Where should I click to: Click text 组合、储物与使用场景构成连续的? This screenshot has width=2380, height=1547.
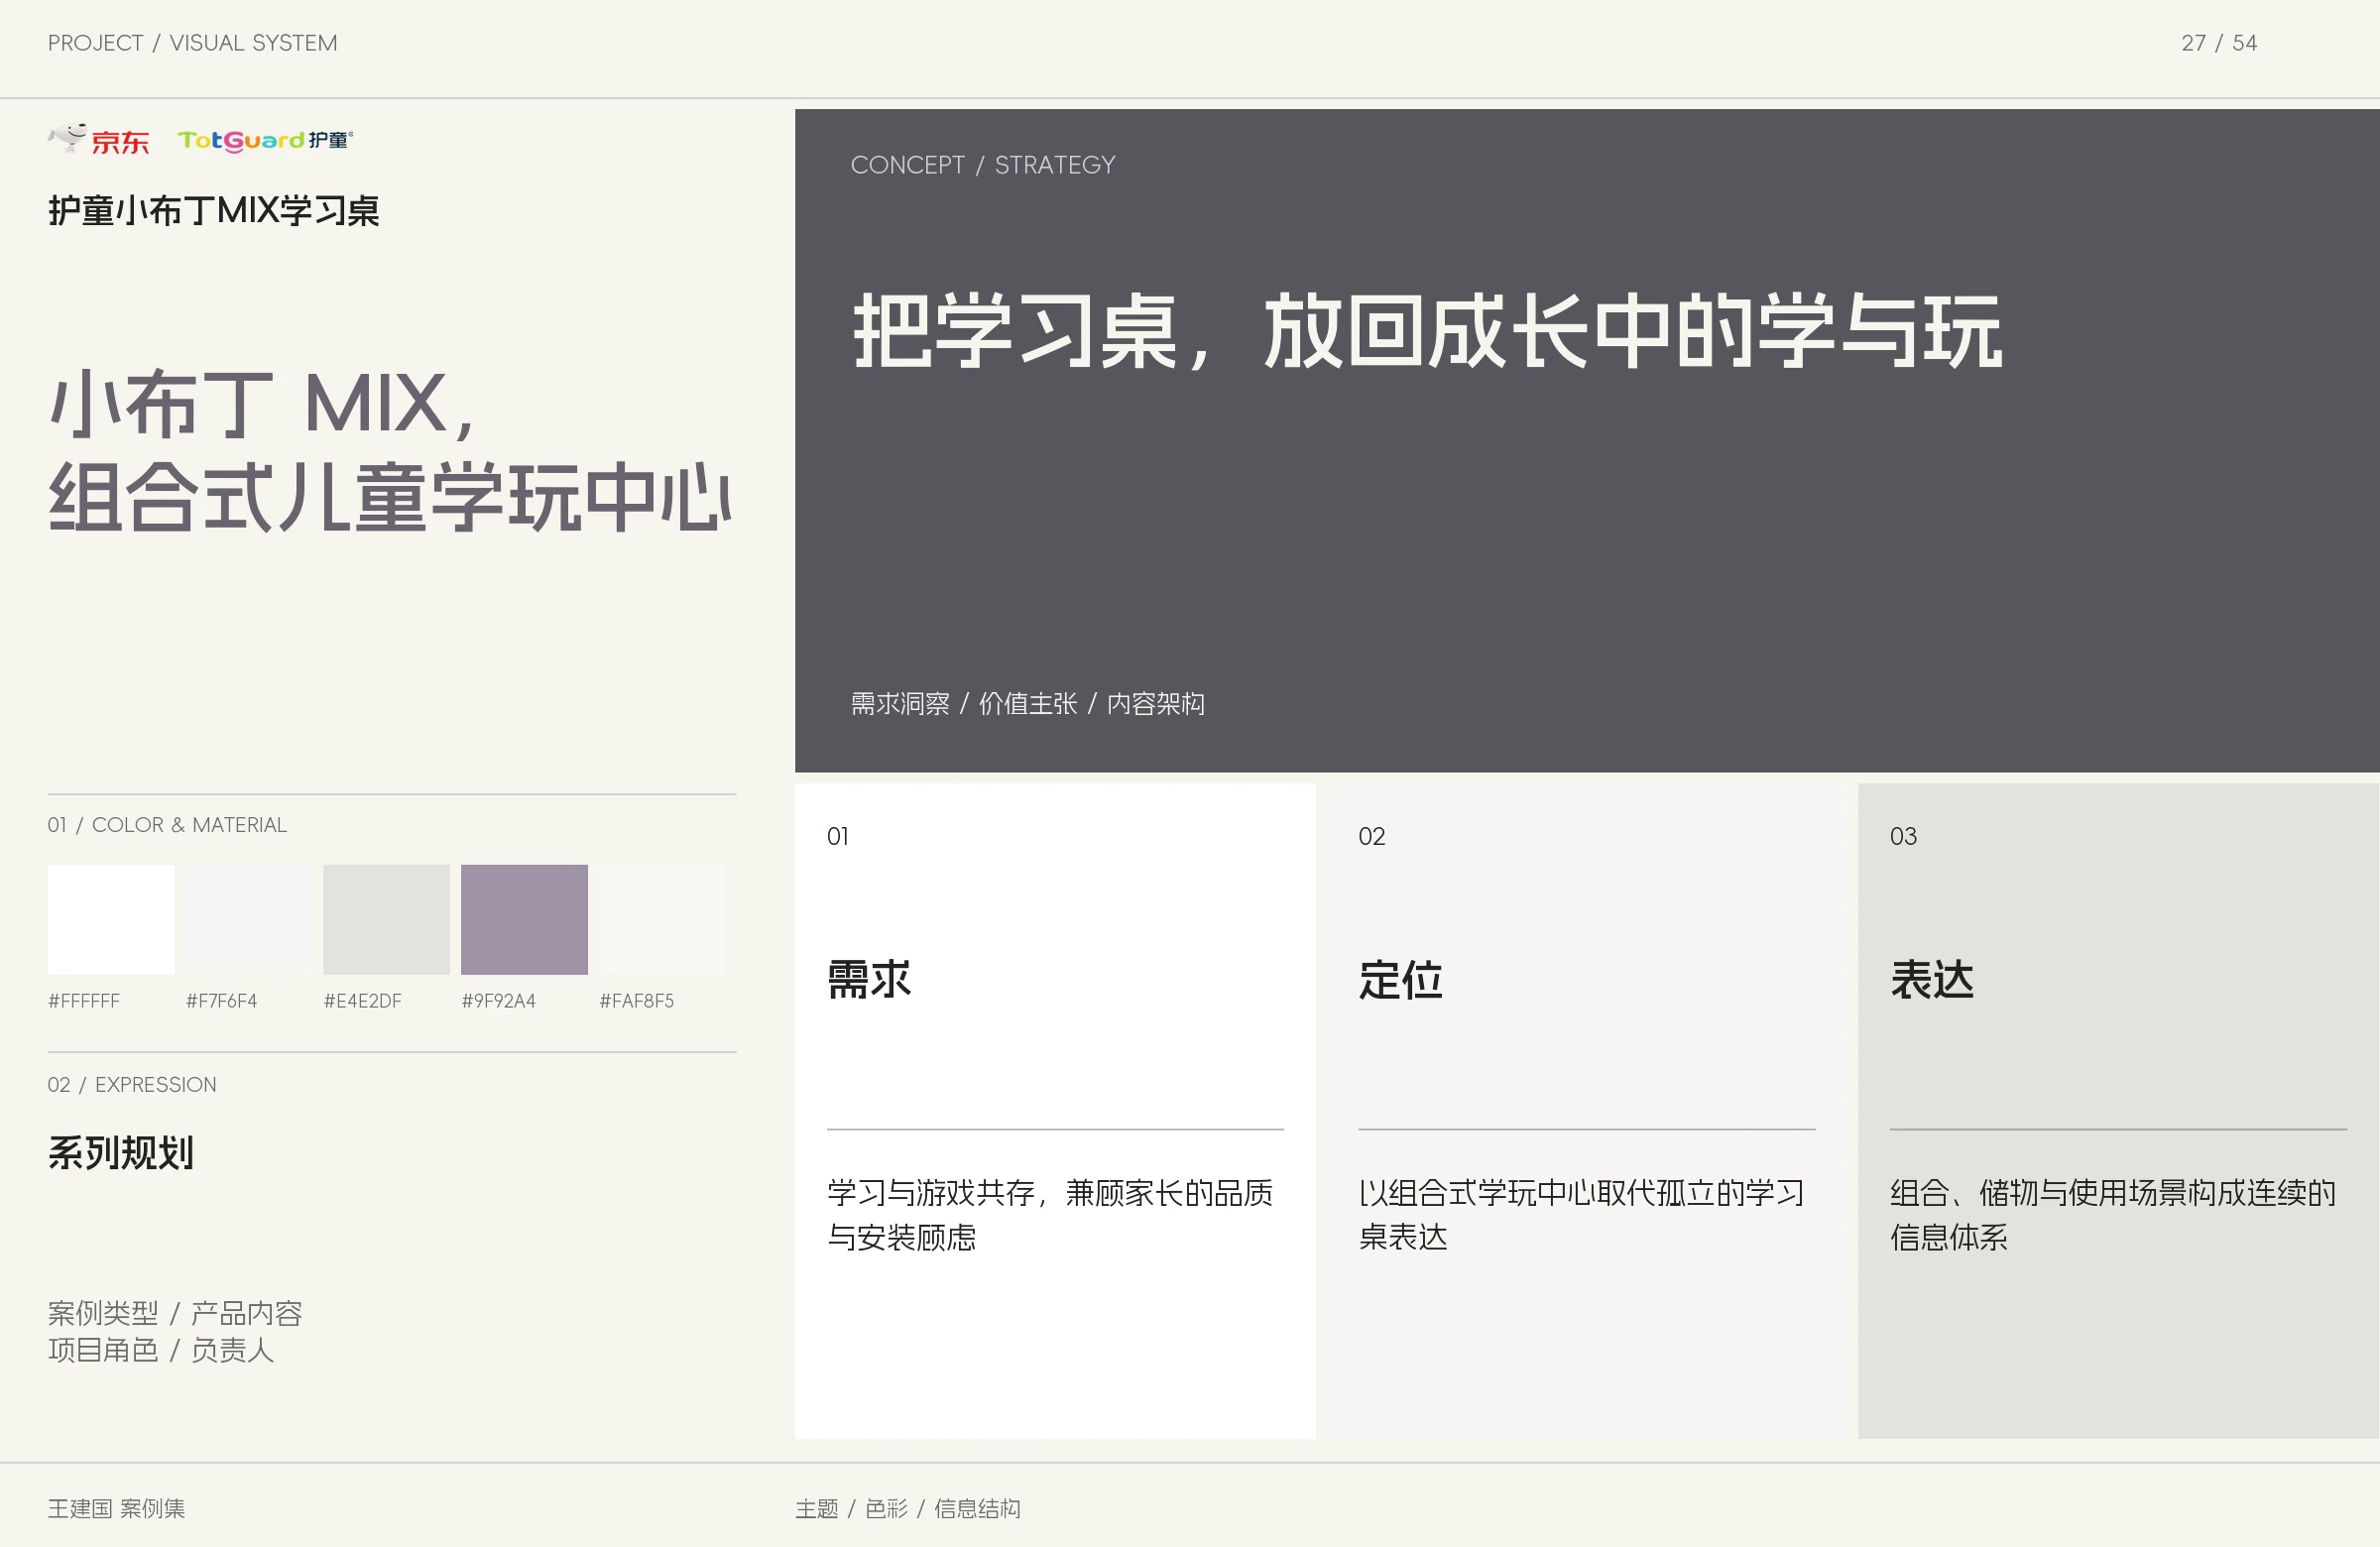[2113, 1193]
